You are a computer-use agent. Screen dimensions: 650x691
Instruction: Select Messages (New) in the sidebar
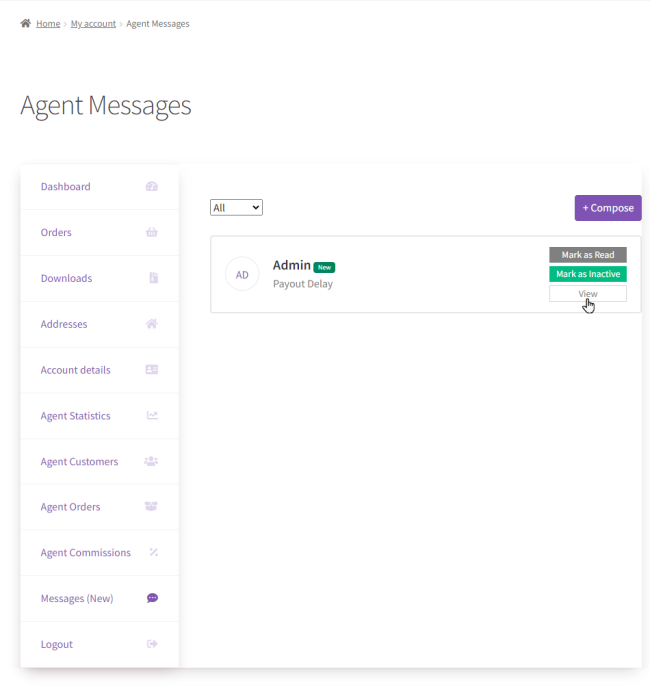click(77, 598)
